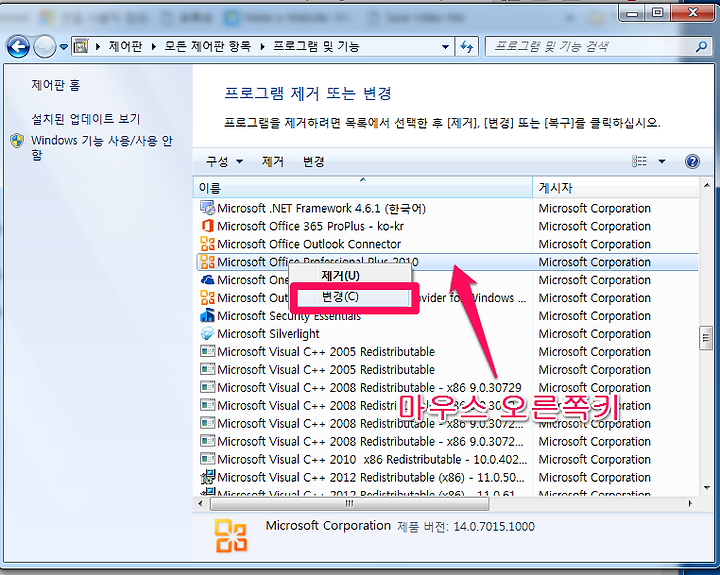Click the 변경 toolbar button
This screenshot has width=720, height=575.
pyautogui.click(x=314, y=161)
